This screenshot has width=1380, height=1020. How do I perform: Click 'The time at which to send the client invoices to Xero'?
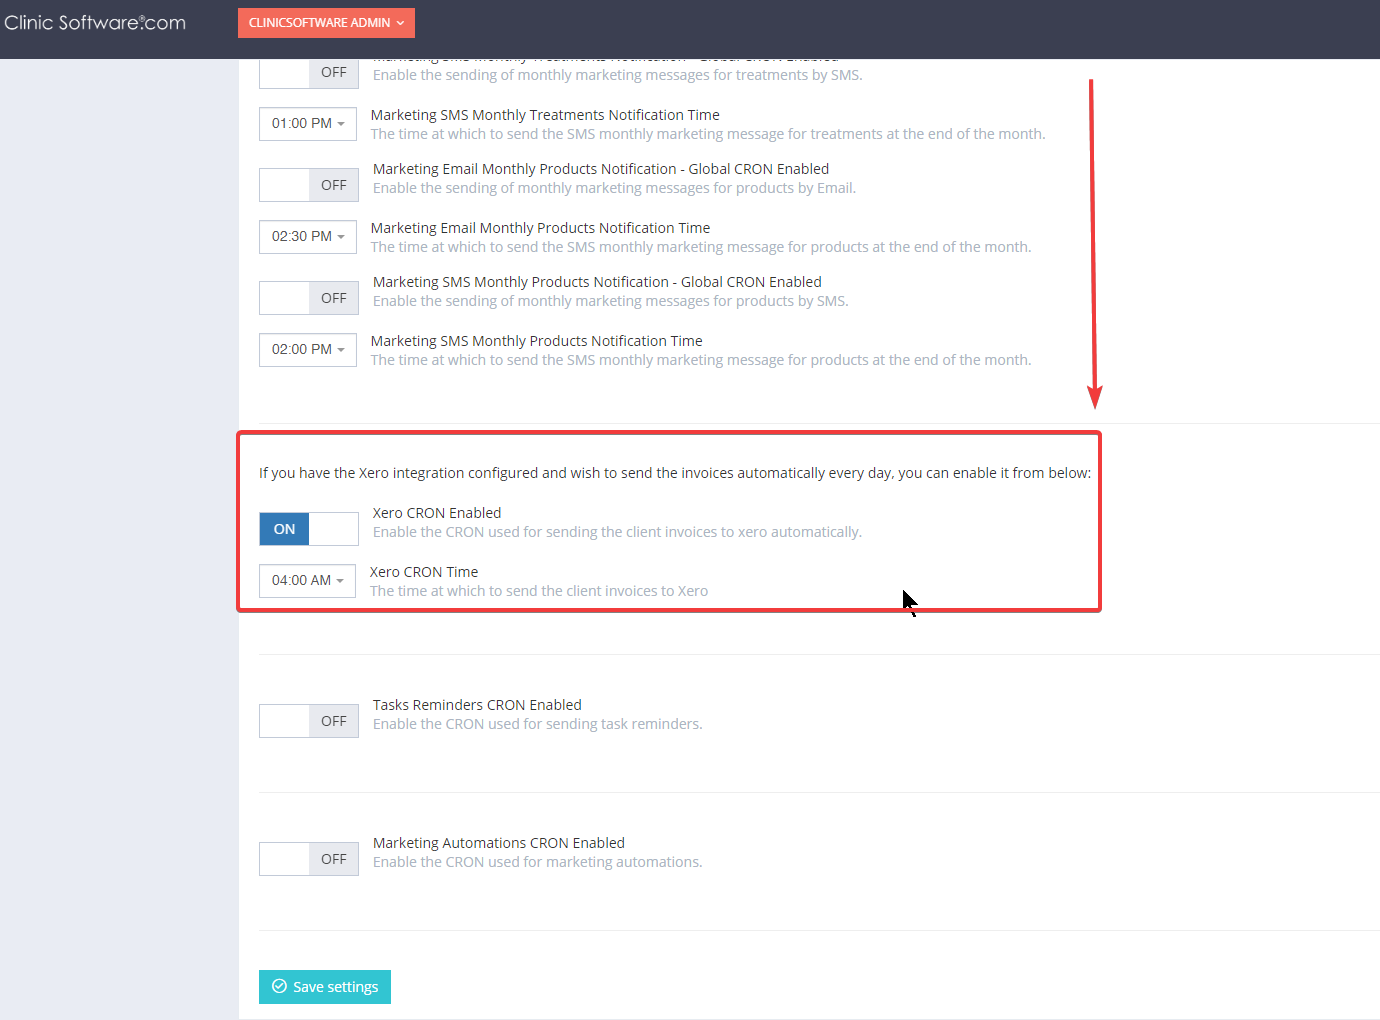coord(539,591)
